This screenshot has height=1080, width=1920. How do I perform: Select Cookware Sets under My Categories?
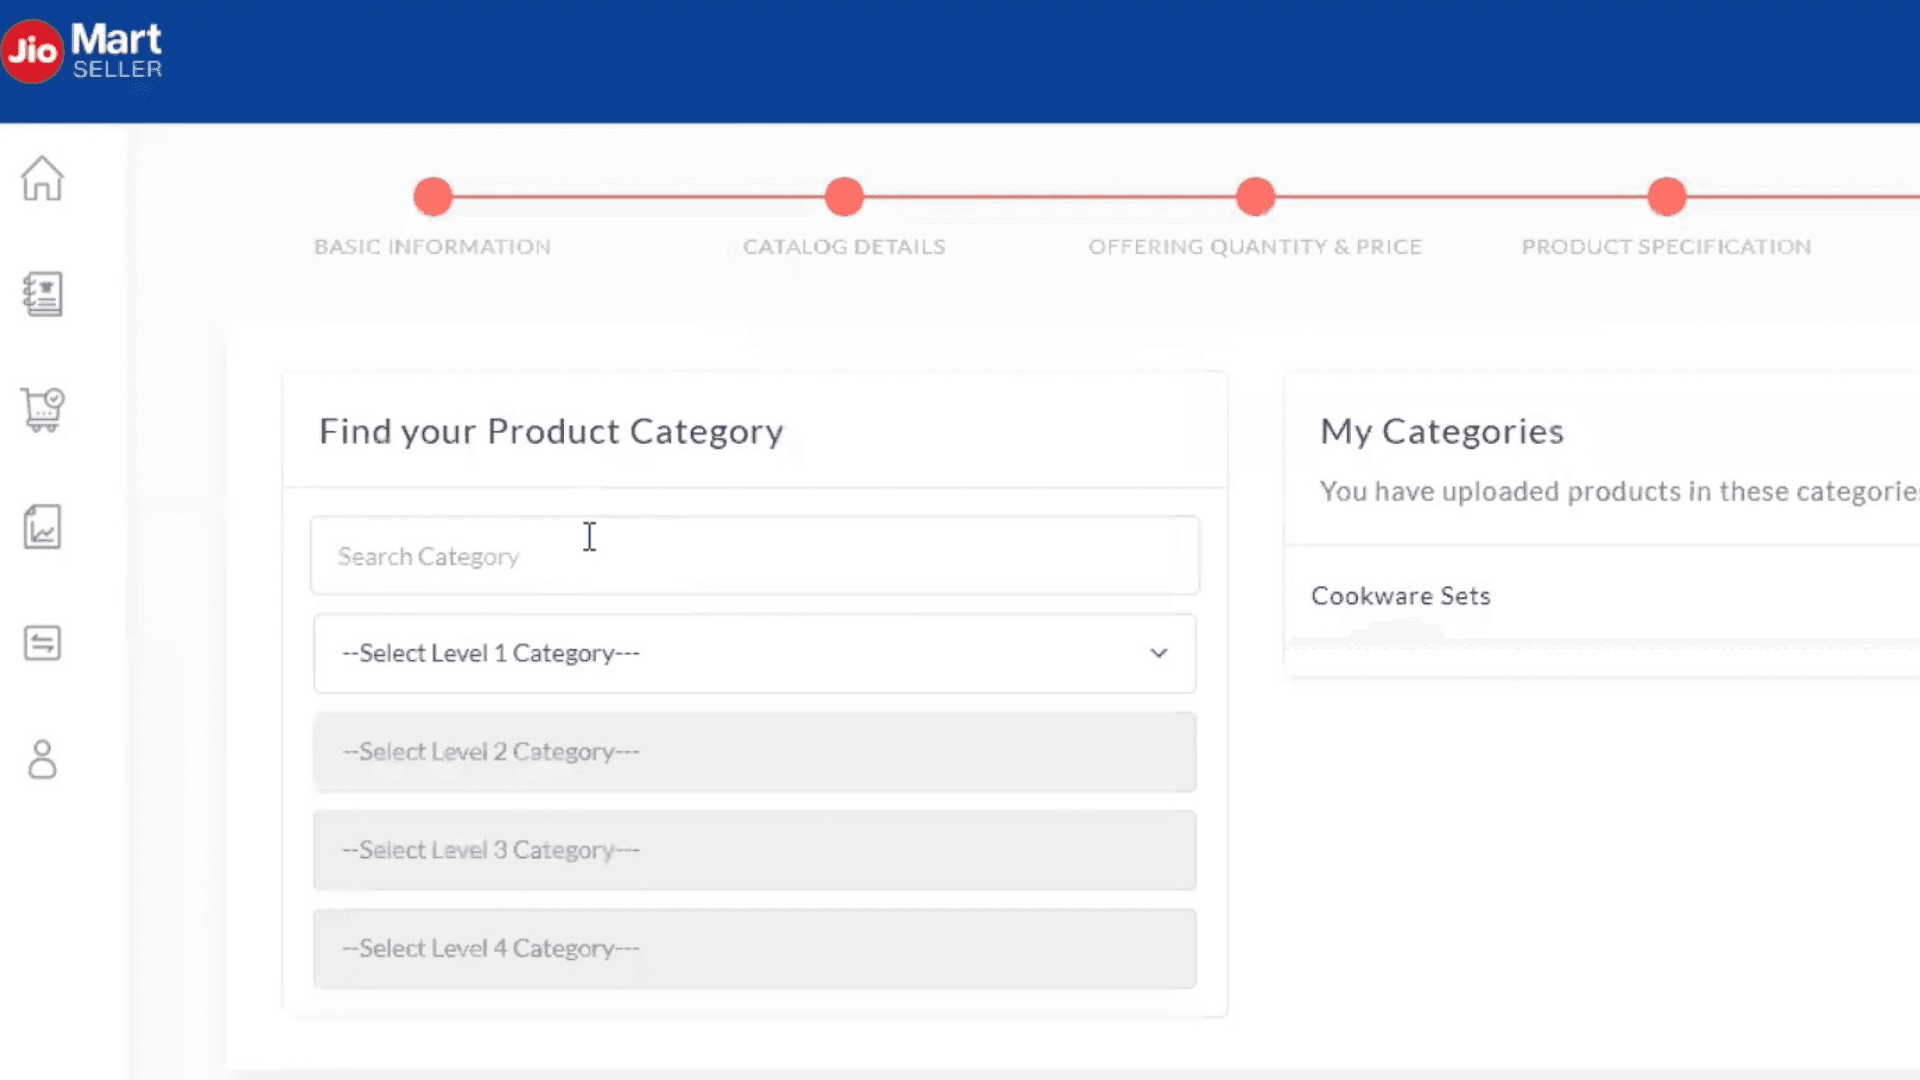(x=1400, y=596)
